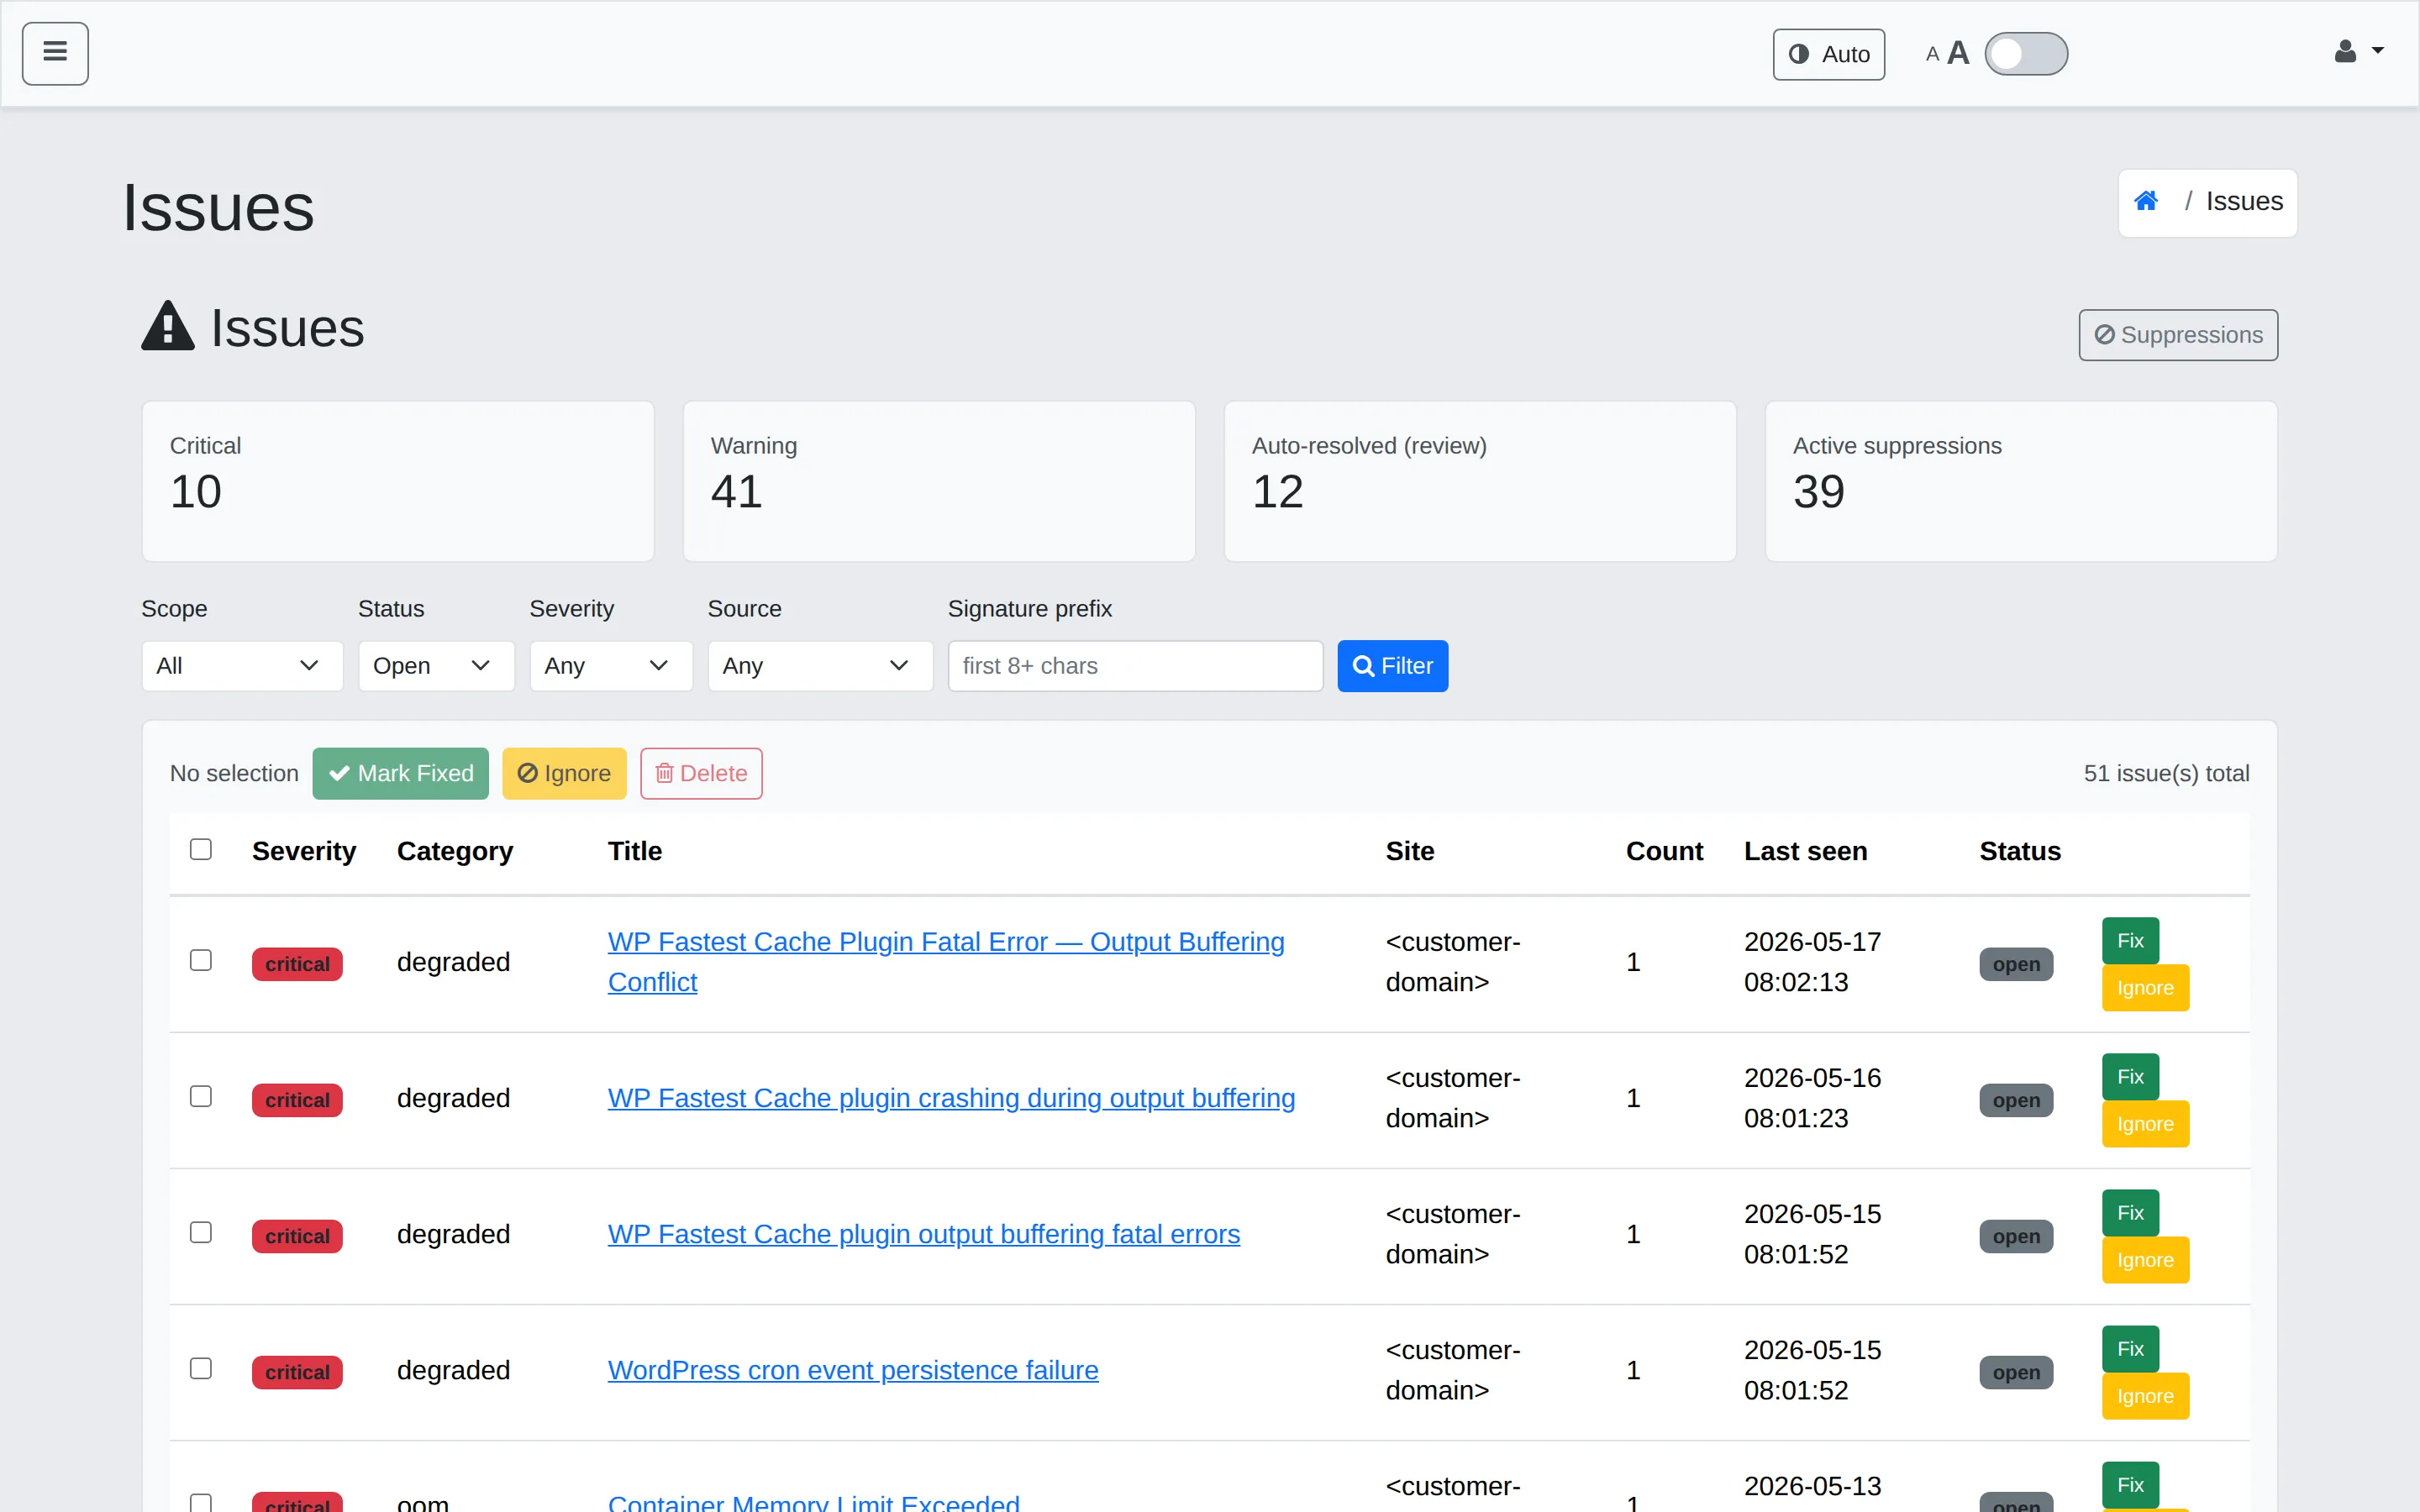Check the Output Buffering Conflict issue row
Screen dimensions: 2420x1512
point(201,961)
